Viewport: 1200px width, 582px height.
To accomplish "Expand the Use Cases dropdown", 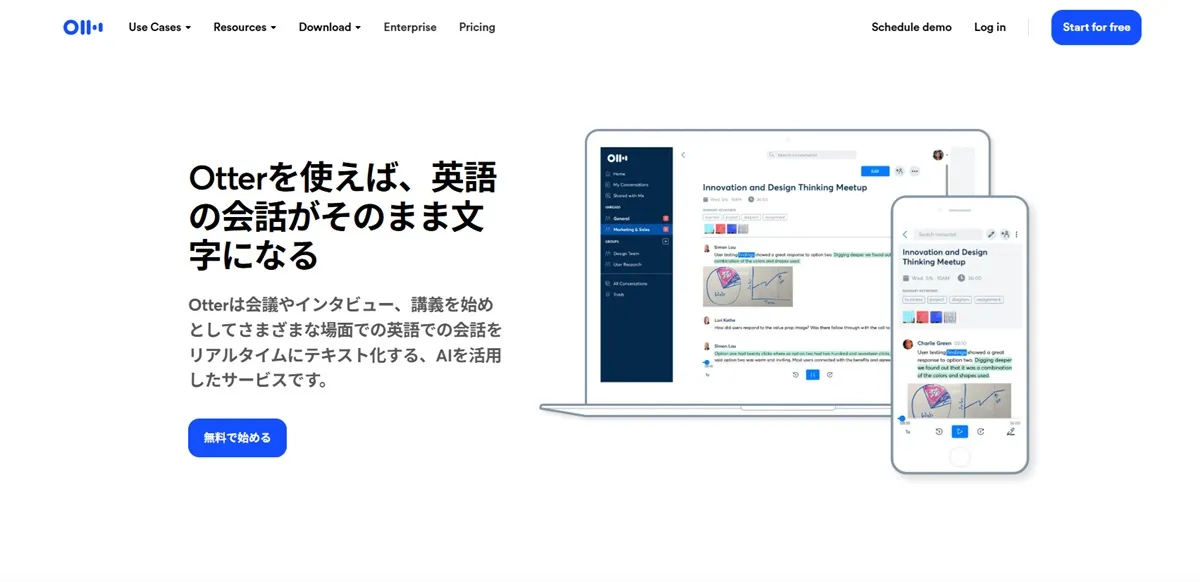I will [x=159, y=27].
